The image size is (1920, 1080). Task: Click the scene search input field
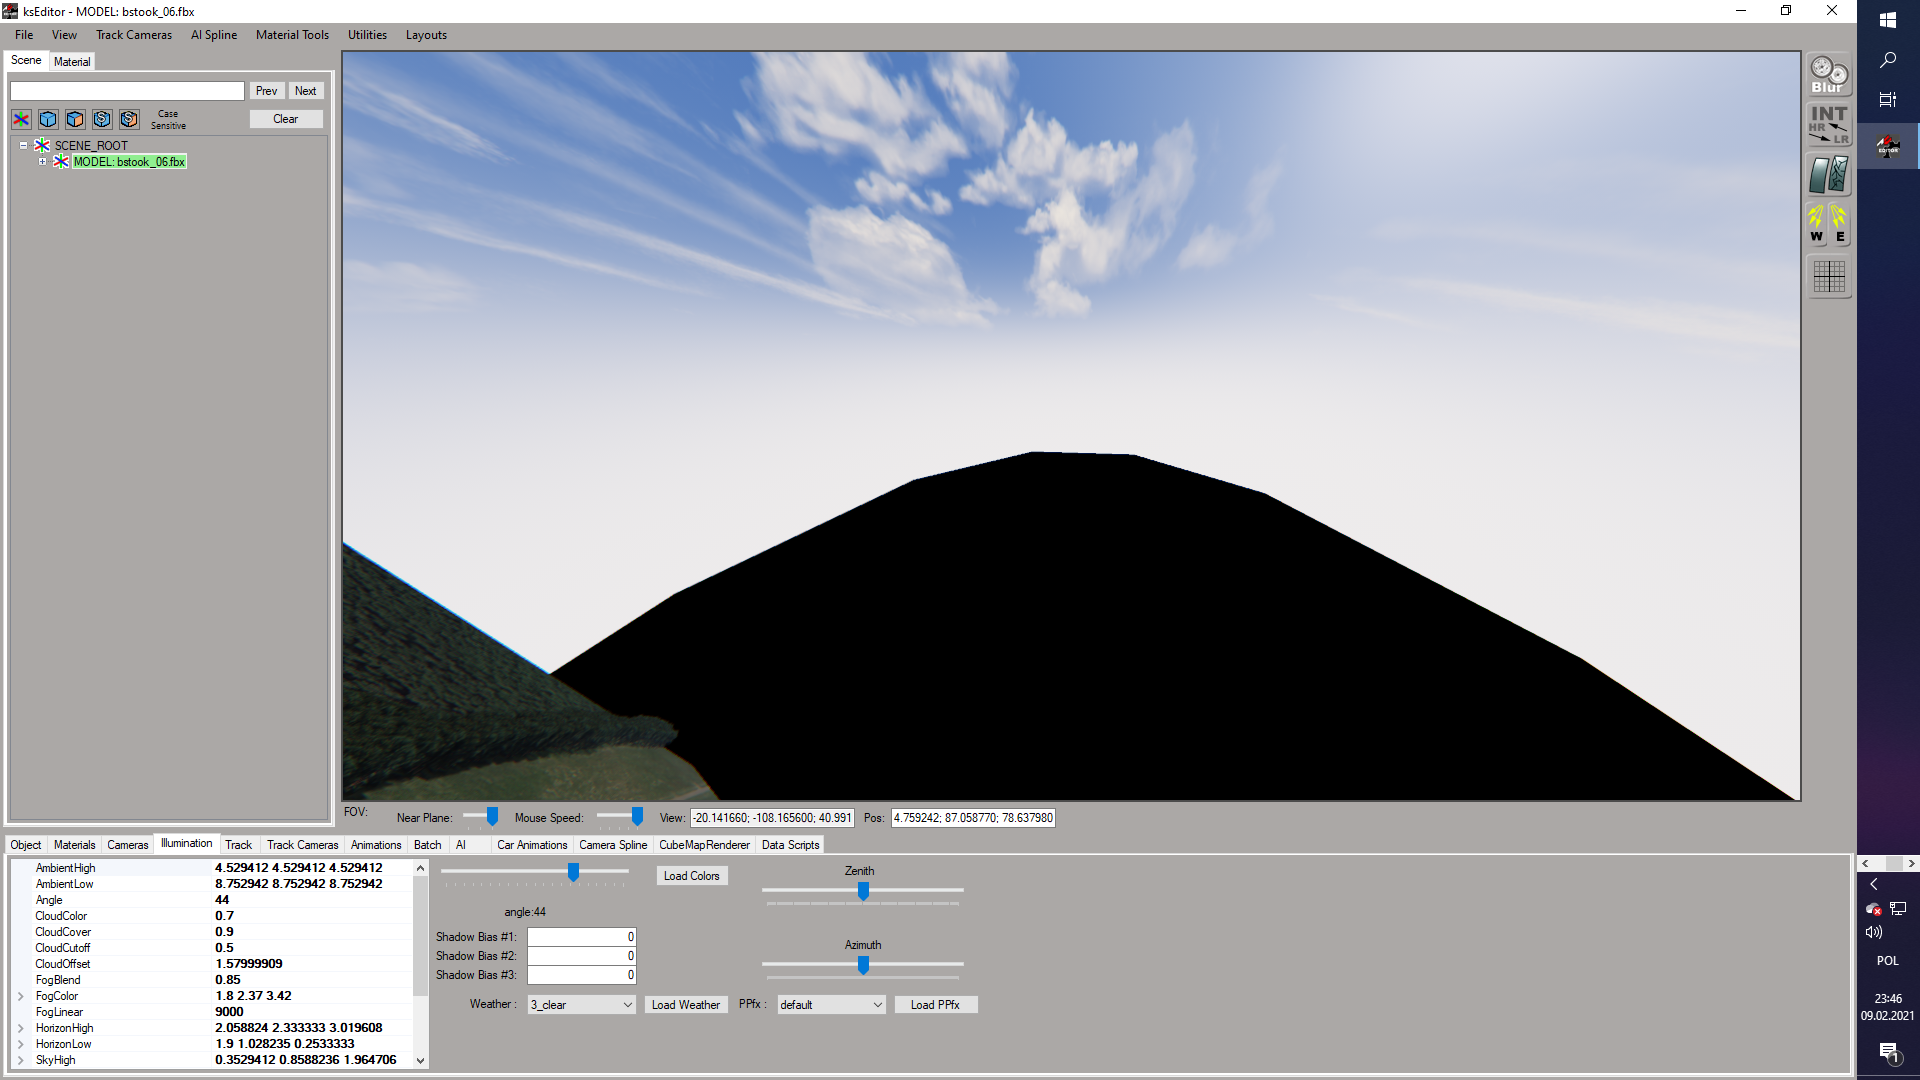(127, 91)
